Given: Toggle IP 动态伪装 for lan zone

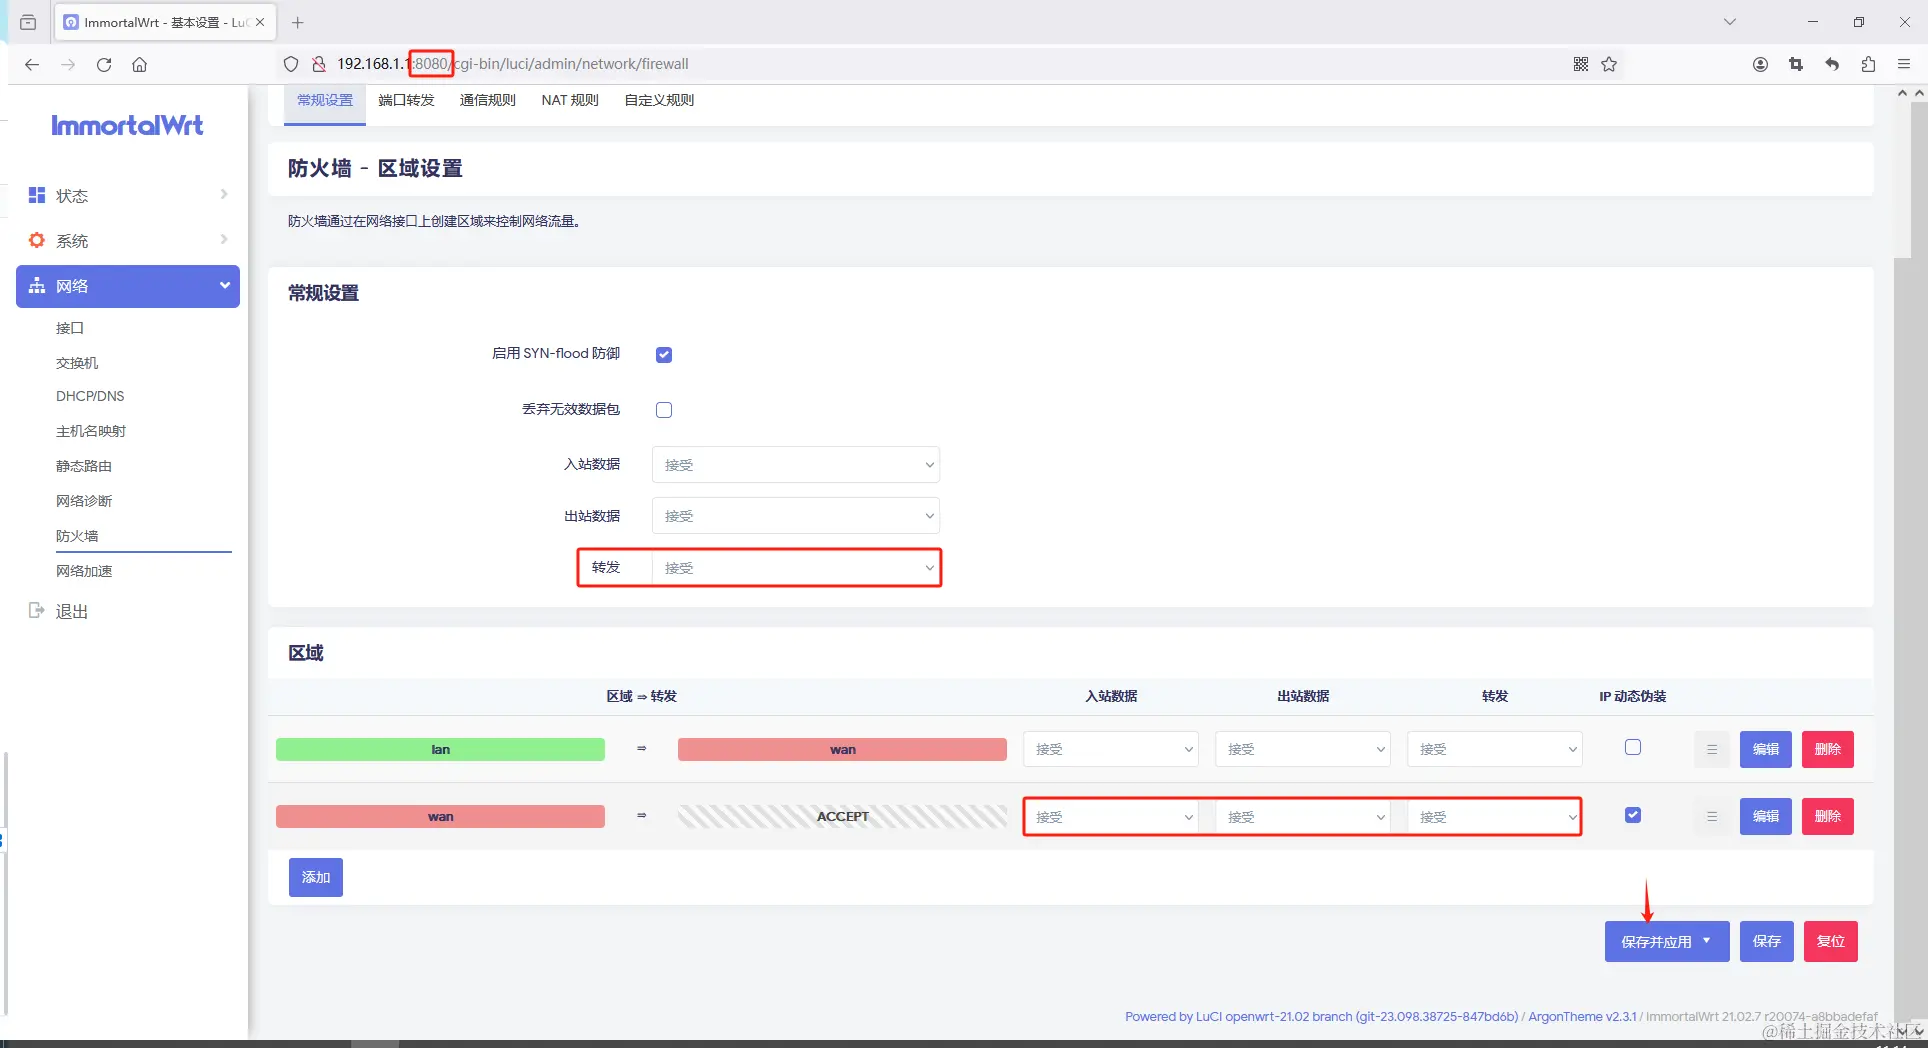Looking at the screenshot, I should [x=1633, y=747].
